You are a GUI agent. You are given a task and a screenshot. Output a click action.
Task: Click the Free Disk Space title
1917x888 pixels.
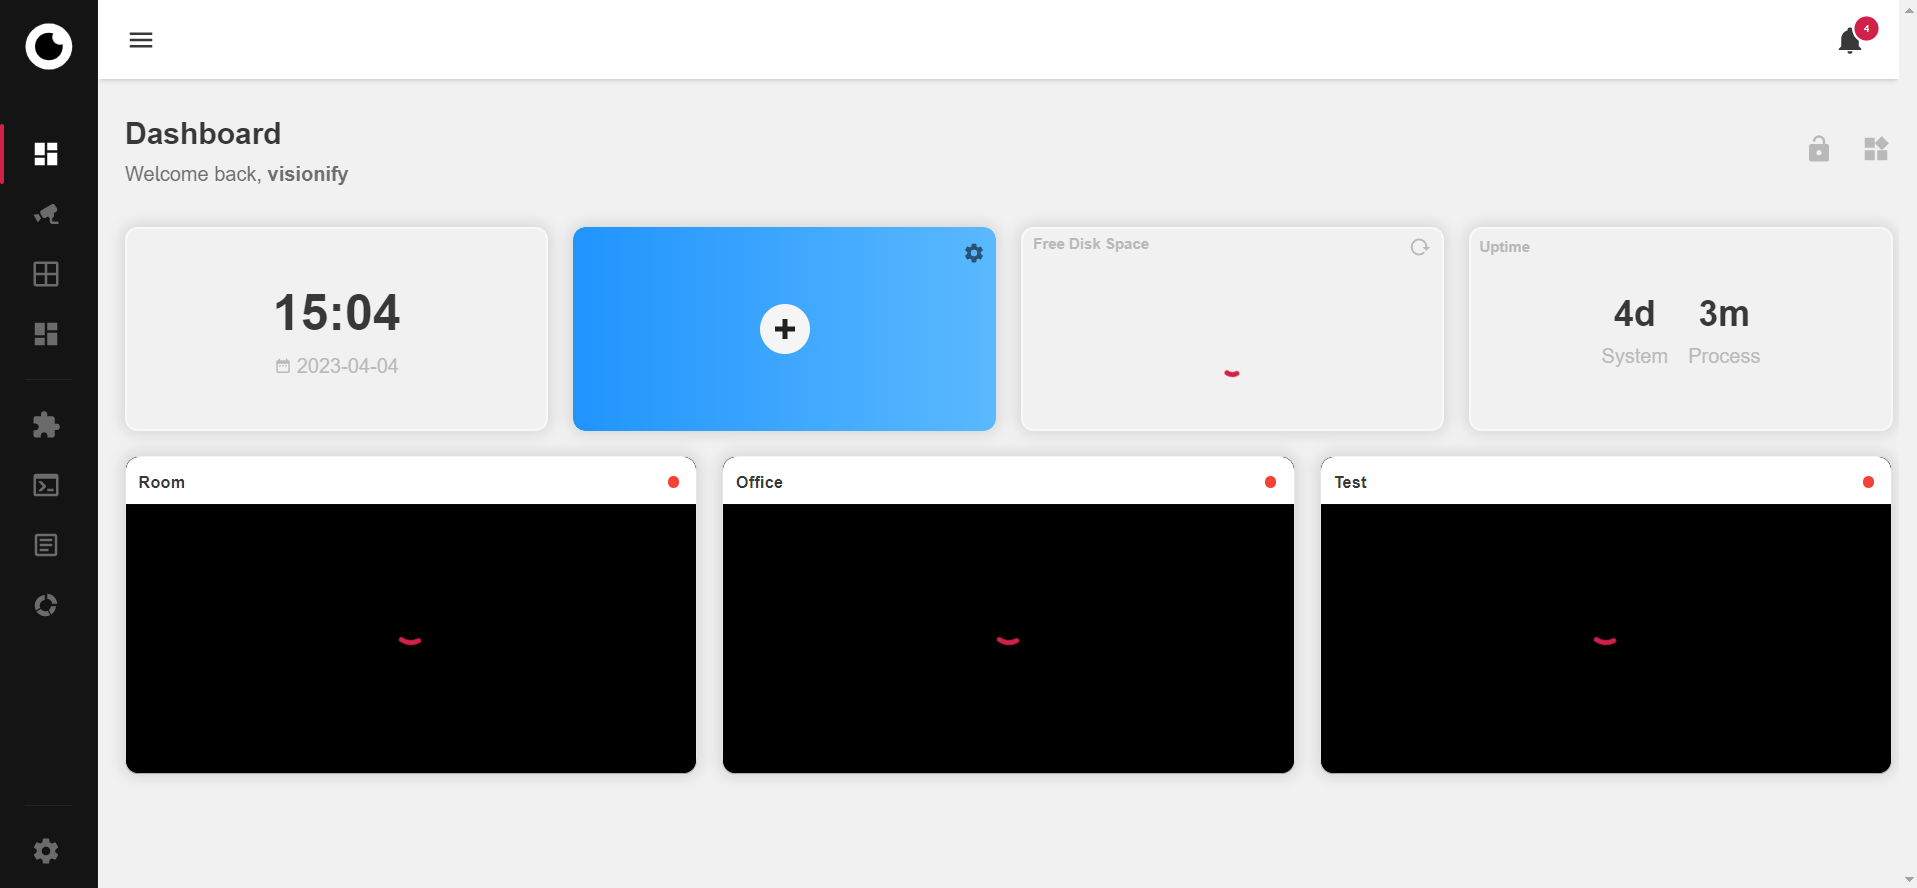tap(1091, 244)
